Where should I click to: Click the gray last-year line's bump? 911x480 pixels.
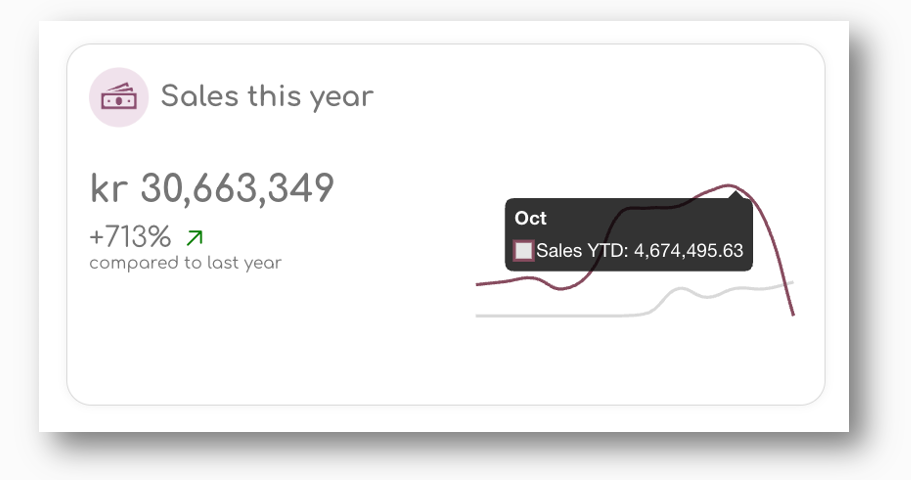tap(680, 289)
